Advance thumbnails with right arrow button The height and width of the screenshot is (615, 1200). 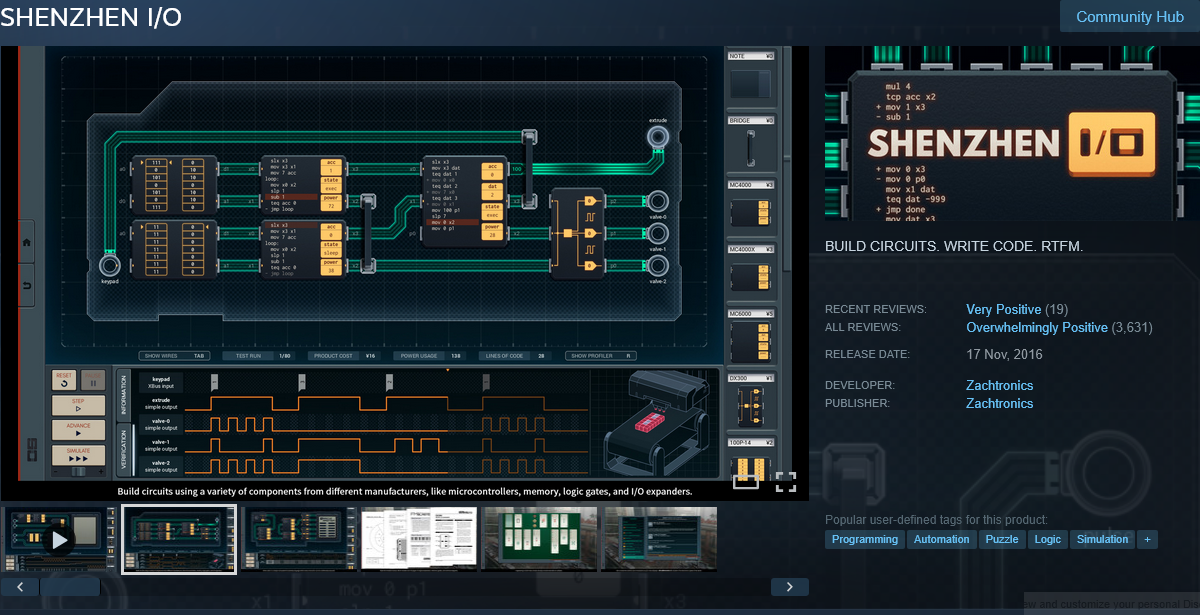click(789, 587)
